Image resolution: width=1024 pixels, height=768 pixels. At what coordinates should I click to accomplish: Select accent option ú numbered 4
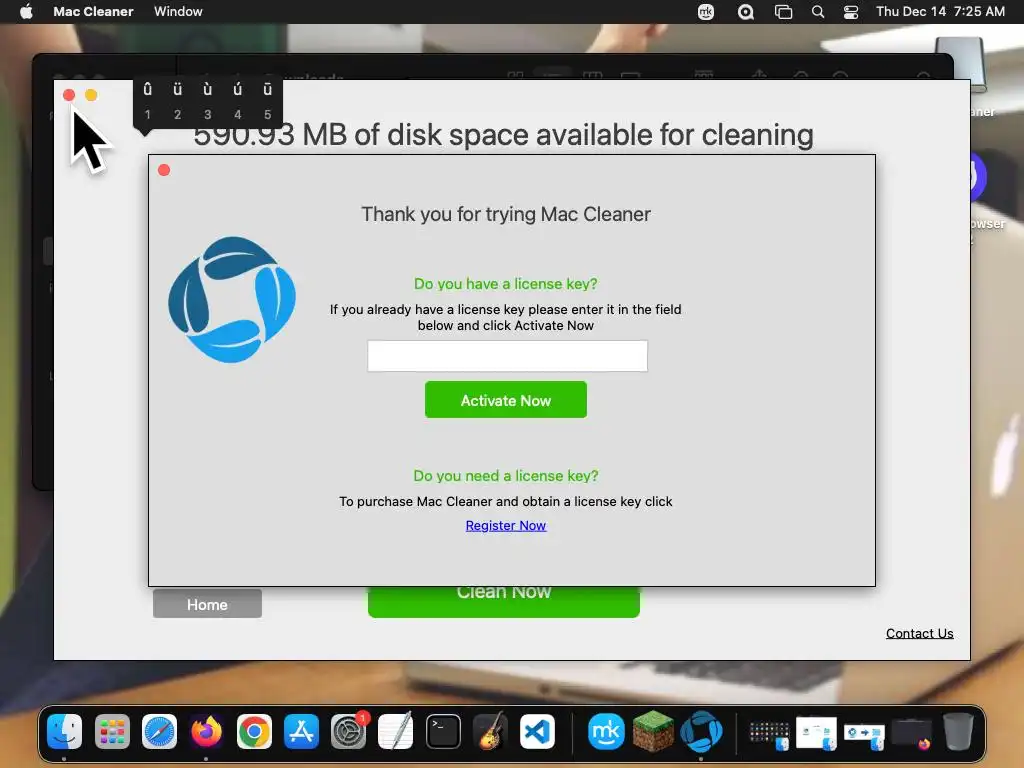point(238,101)
